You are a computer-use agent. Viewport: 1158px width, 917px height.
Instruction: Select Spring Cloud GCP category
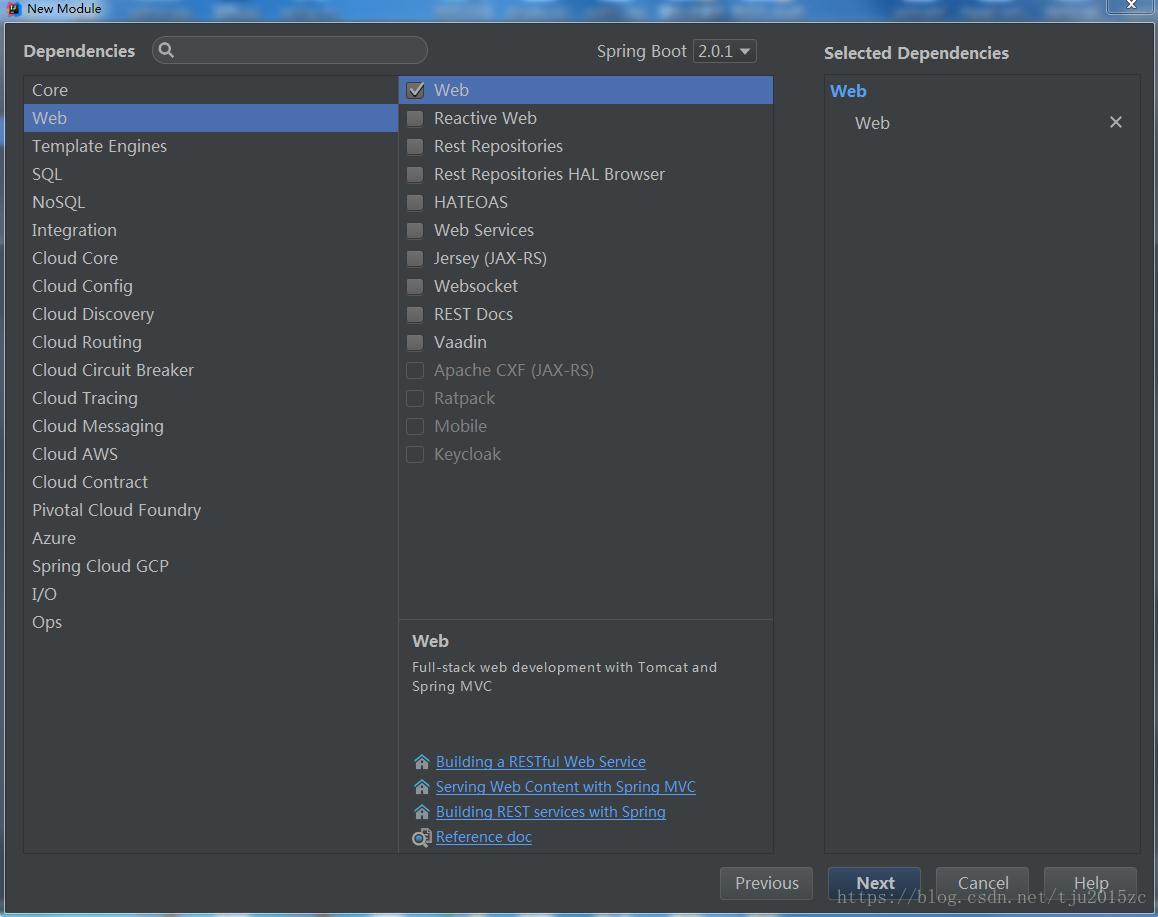point(210,567)
